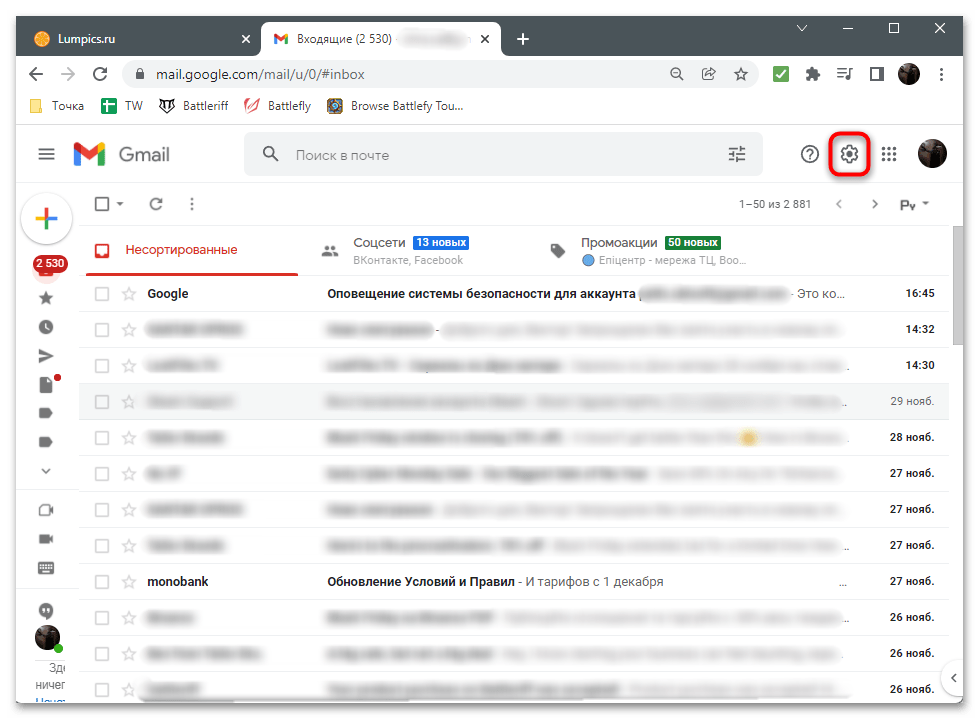Viewport: 979px width, 719px height.
Task: Go to next page of messages
Action: (875, 204)
